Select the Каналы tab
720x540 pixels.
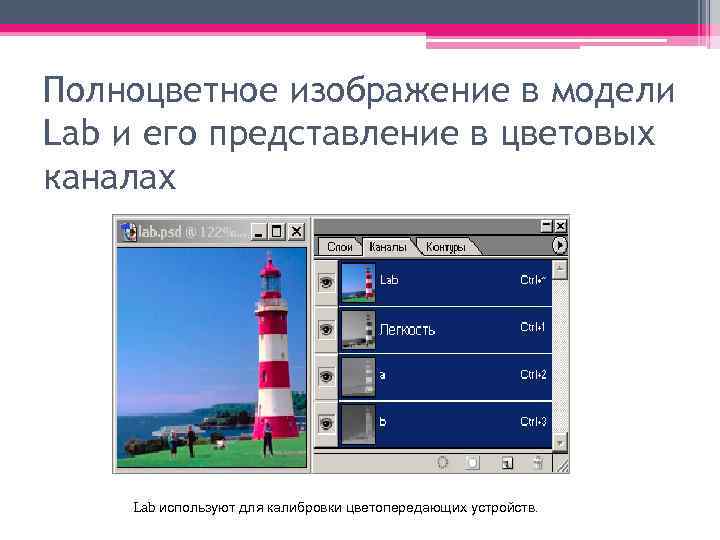pos(388,247)
